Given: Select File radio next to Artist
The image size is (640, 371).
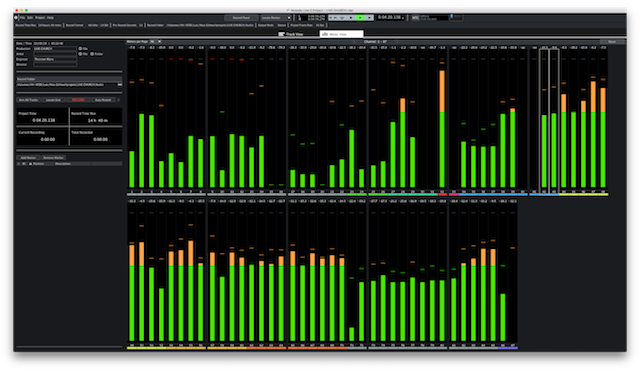Looking at the screenshot, I should 80,54.
